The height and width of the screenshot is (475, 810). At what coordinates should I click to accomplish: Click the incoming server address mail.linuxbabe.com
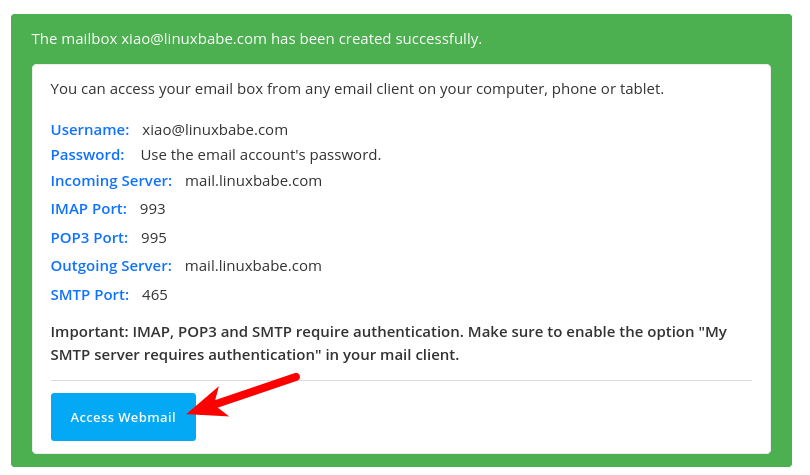253,181
